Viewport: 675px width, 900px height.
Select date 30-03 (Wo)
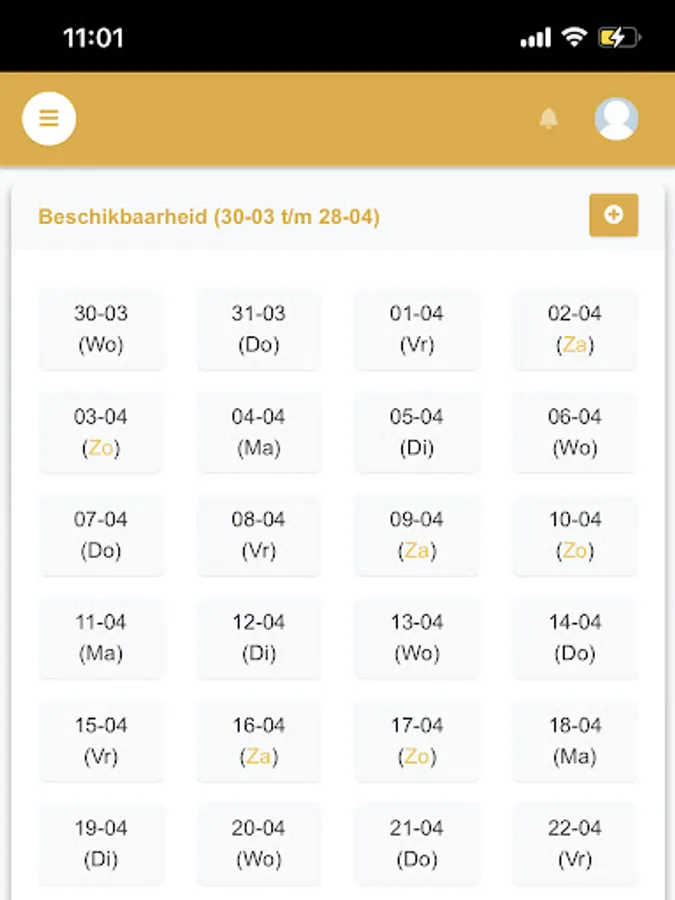pyautogui.click(x=101, y=329)
